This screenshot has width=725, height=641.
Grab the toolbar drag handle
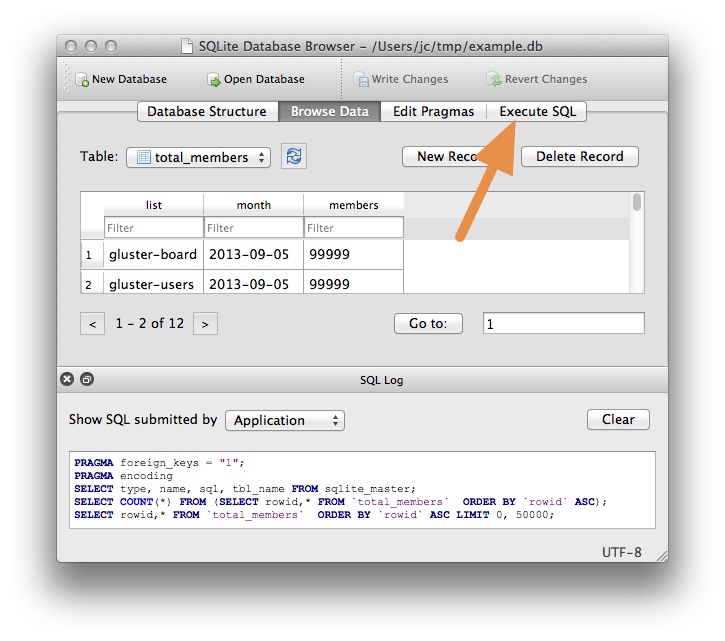coord(67,78)
